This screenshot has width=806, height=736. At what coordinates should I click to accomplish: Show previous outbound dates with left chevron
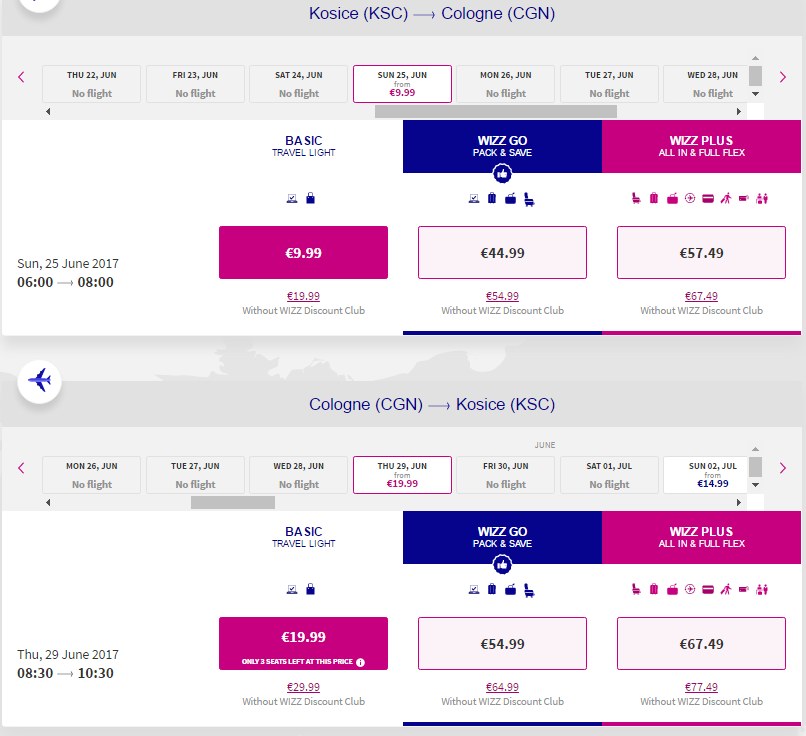(21, 77)
